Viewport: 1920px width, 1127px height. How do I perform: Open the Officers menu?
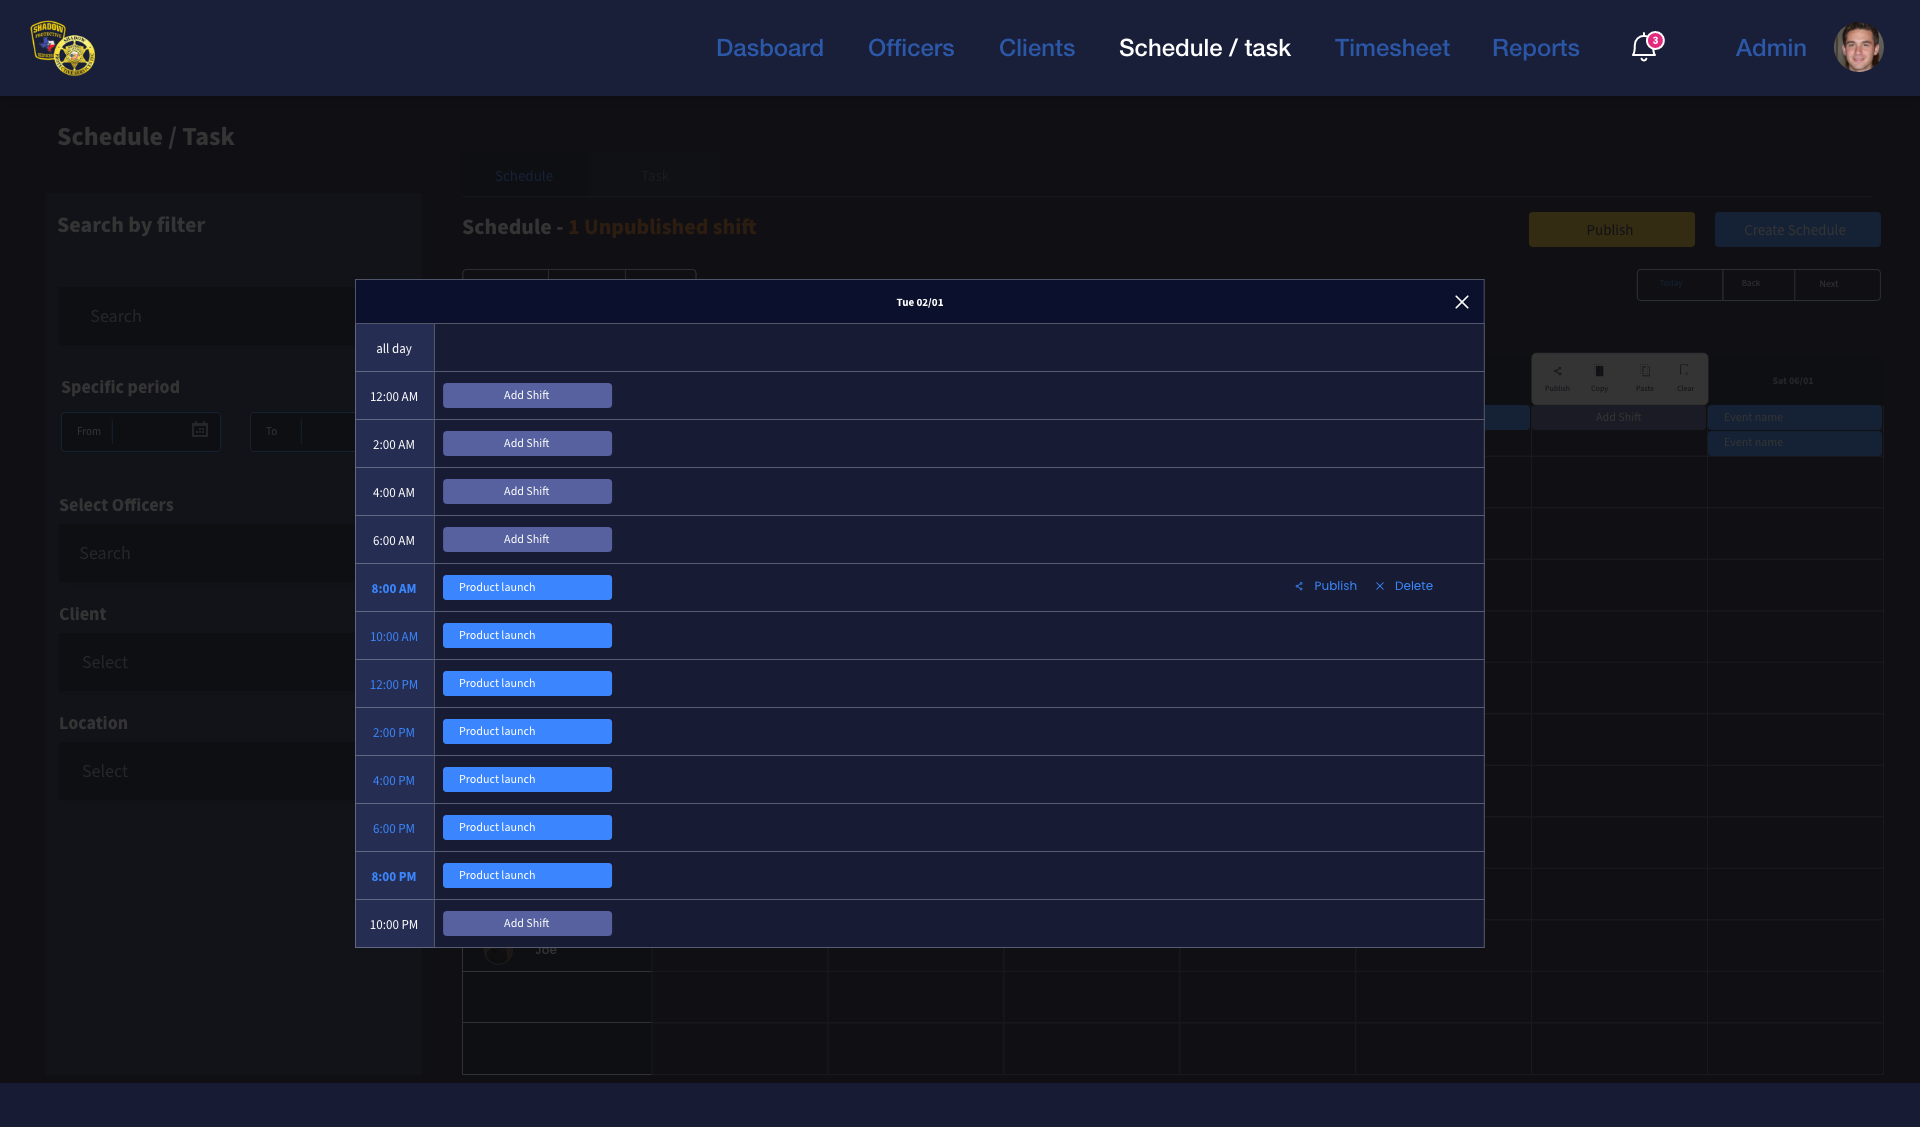(x=910, y=48)
